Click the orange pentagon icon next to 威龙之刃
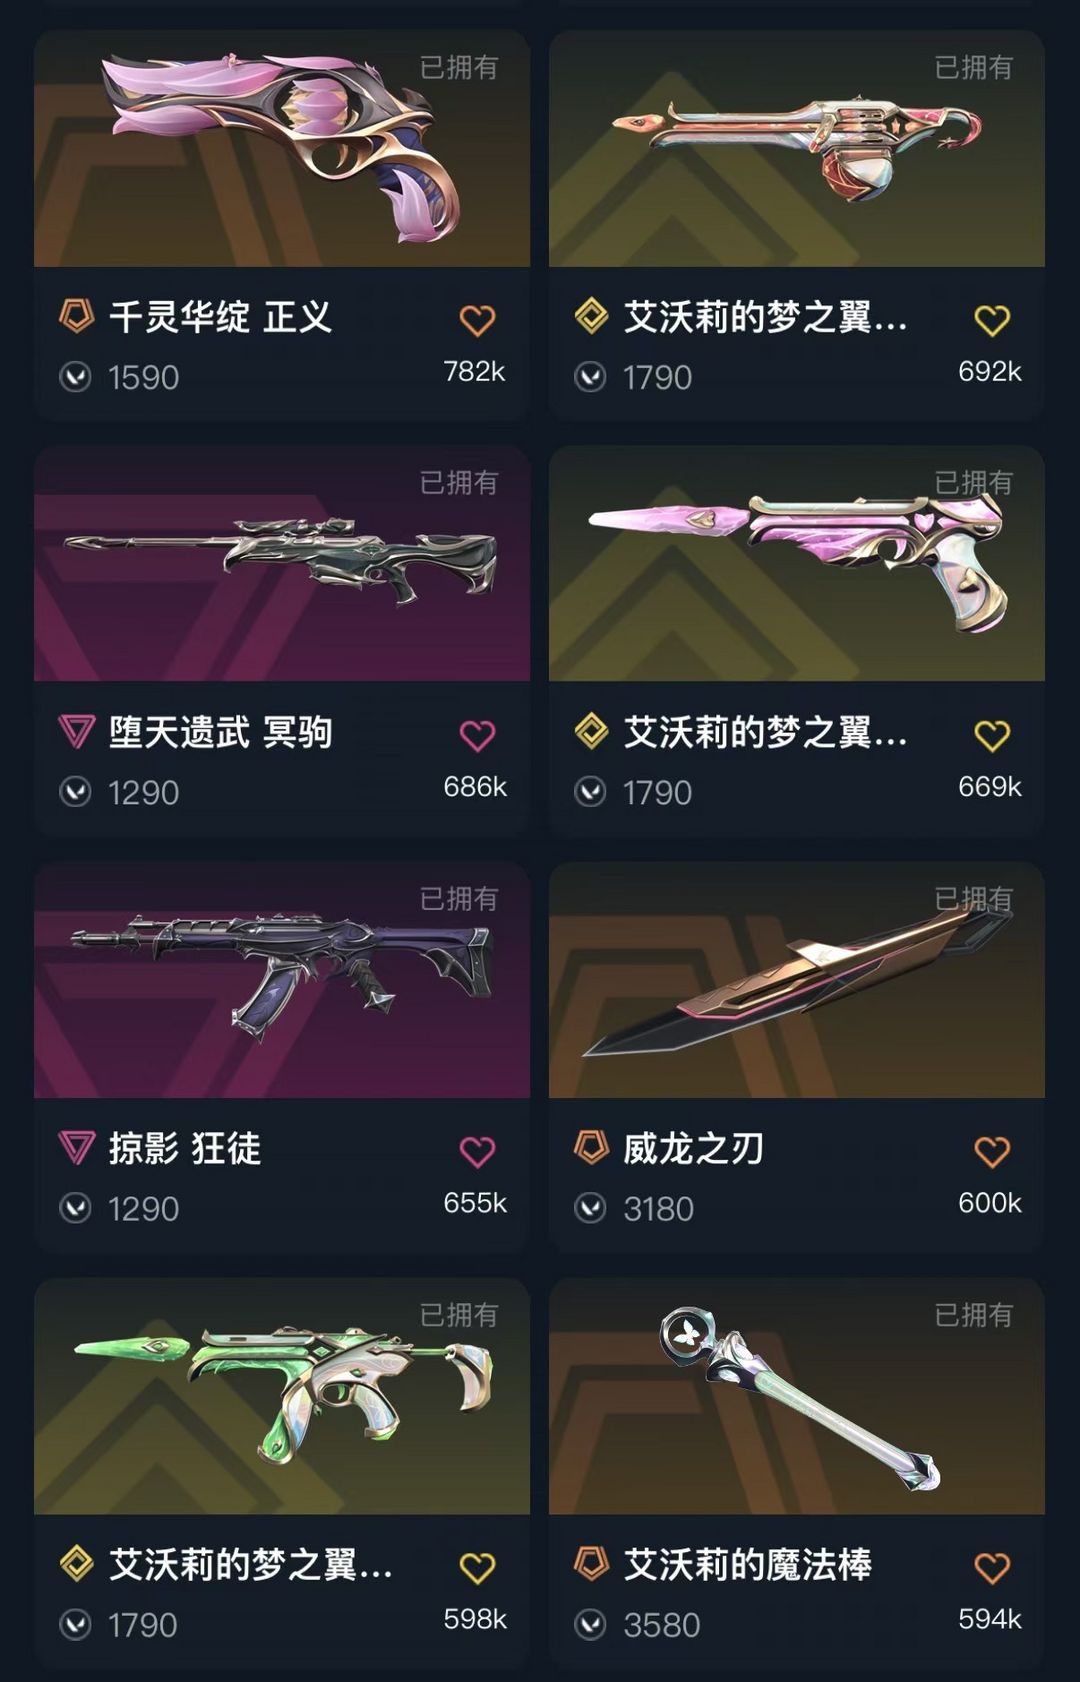The width and height of the screenshot is (1080, 1682). tap(591, 1148)
